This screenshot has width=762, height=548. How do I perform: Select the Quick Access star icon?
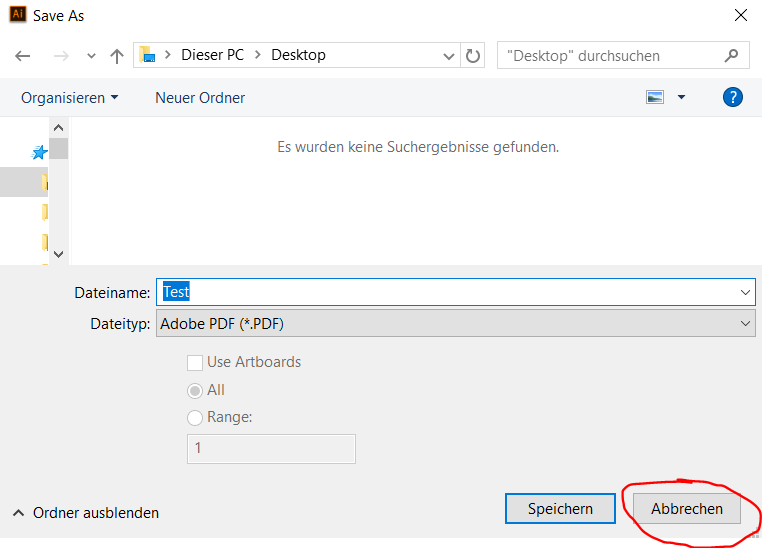40,153
